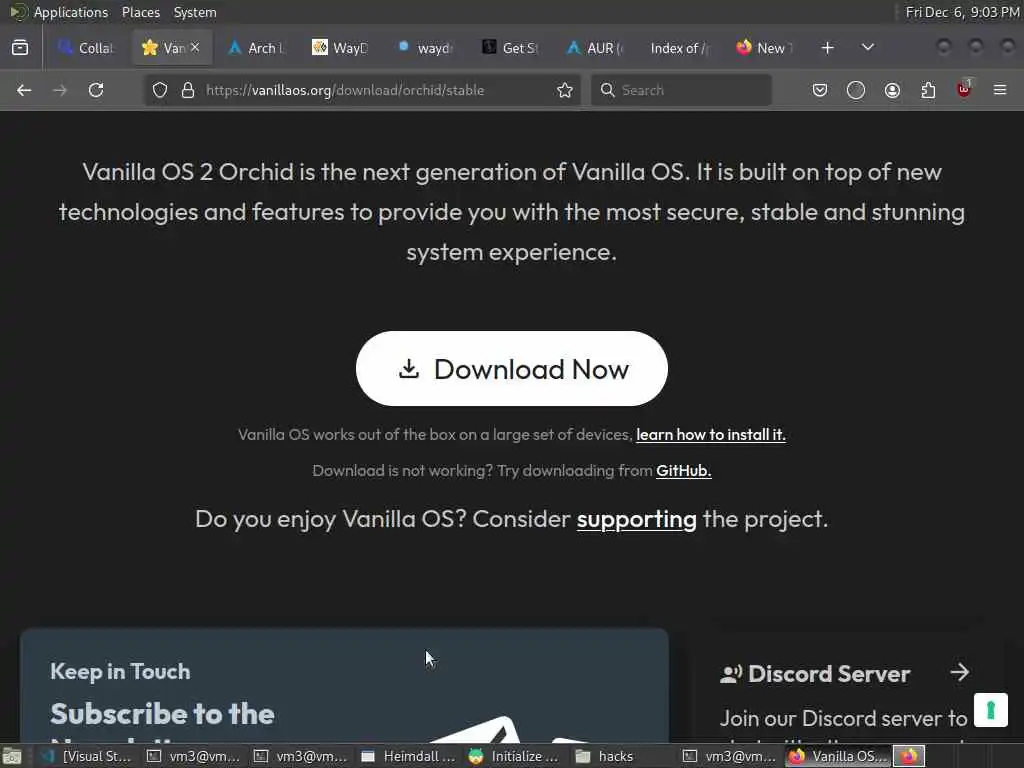The width and height of the screenshot is (1024, 768).
Task: Save page to Pocket
Action: point(820,90)
